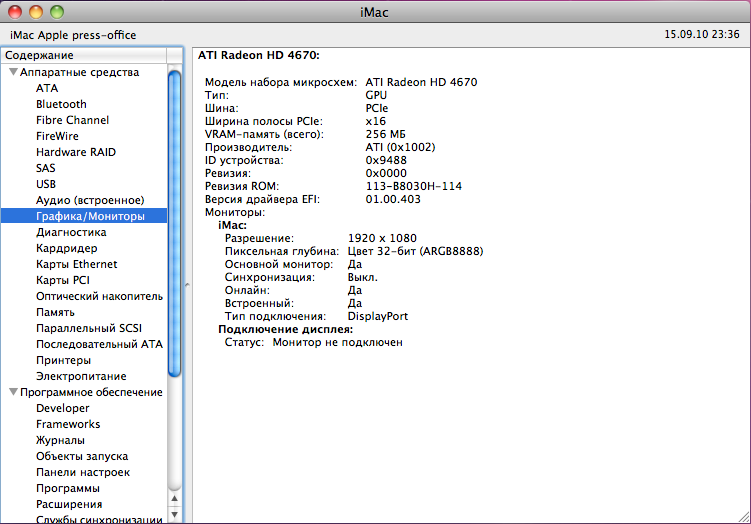Click the DisplayPort connection value

point(378,316)
